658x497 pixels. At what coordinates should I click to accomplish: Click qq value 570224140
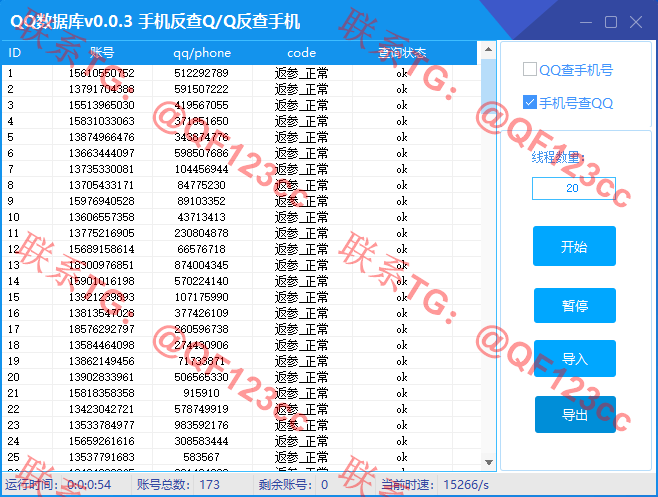point(201,281)
